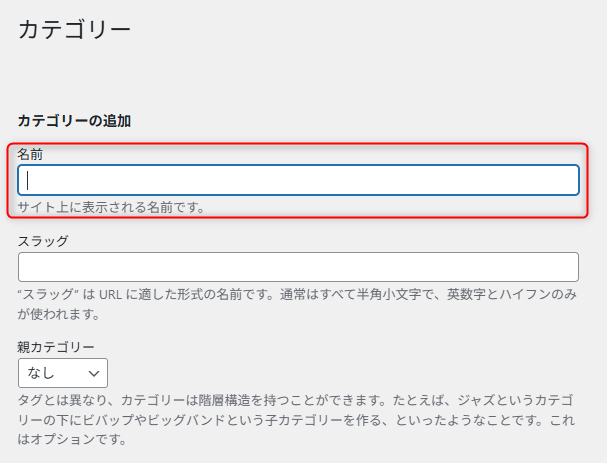
Task: Click the 名前 field label
Action: (x=30, y=154)
